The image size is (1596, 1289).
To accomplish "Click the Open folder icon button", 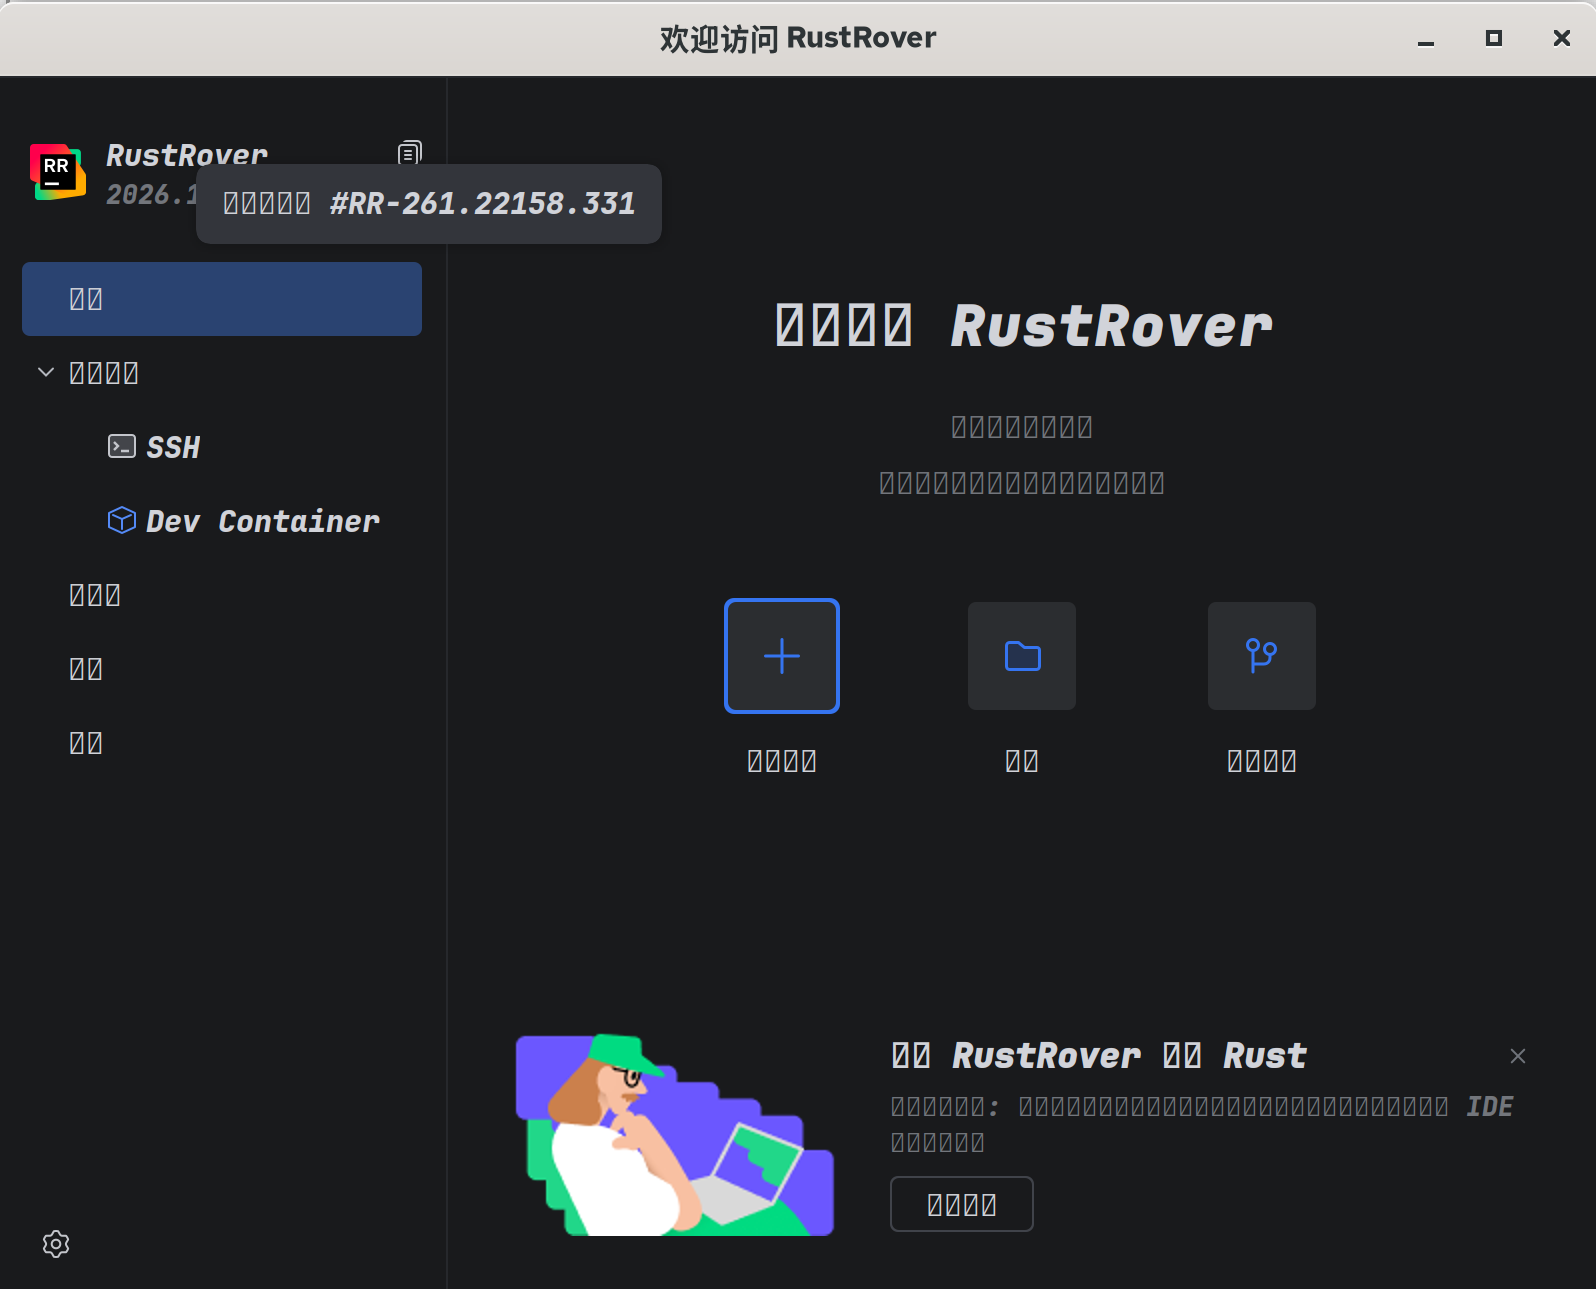I will tap(1021, 656).
